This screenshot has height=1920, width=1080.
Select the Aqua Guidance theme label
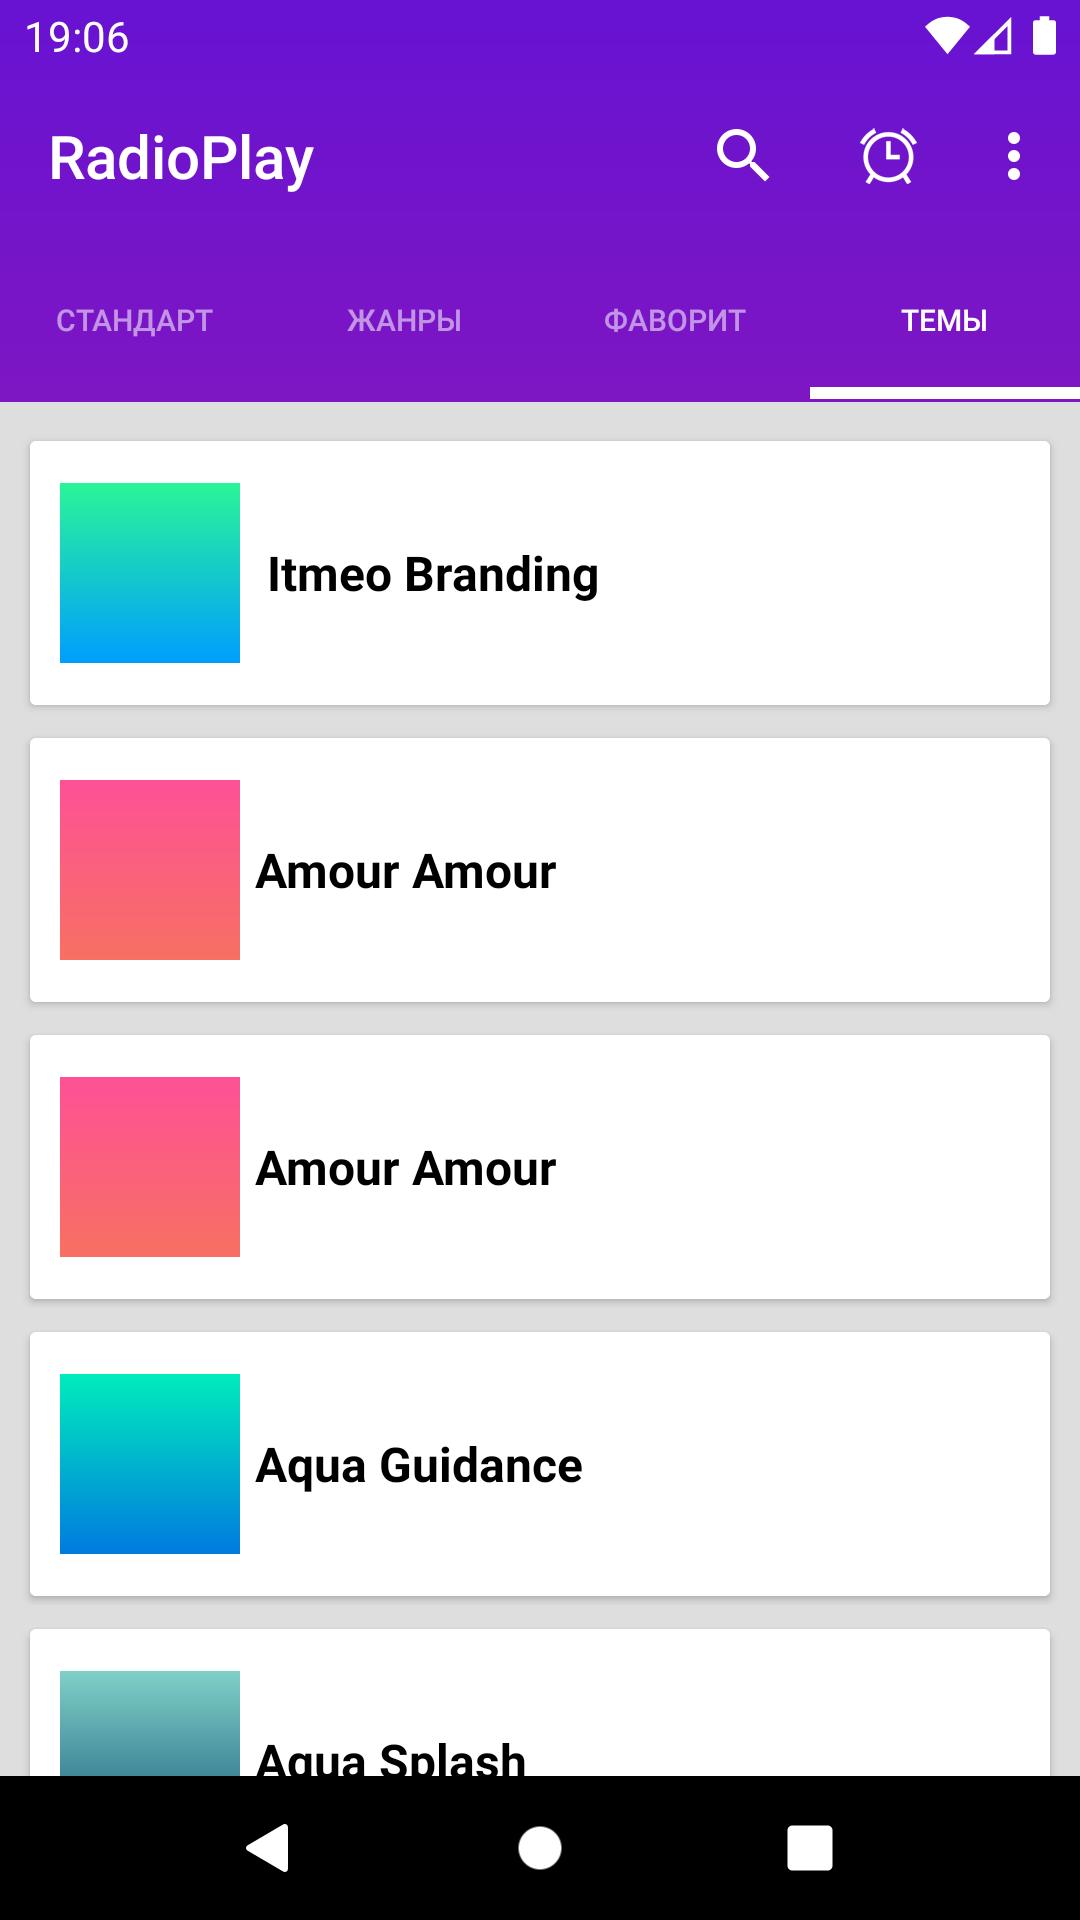(419, 1466)
